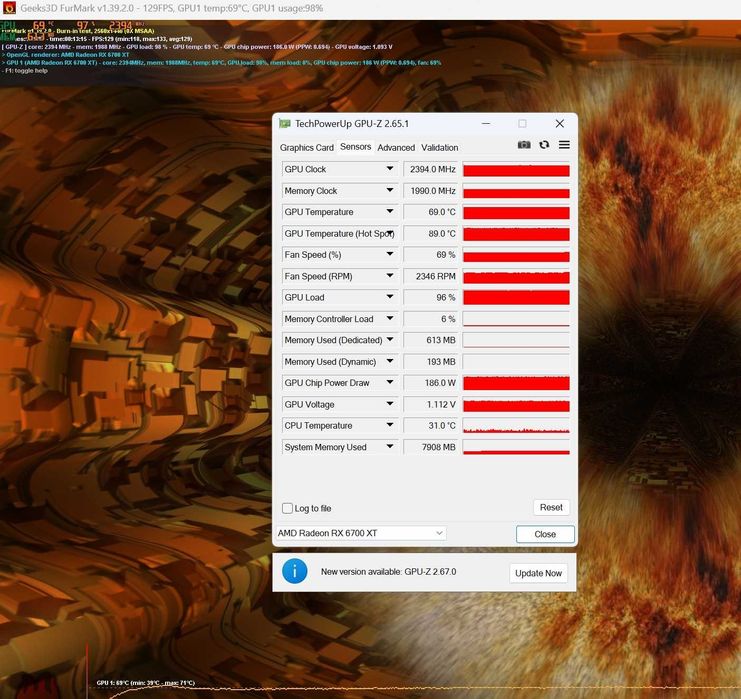Screen dimensions: 741x699
Task: Click the GPU Chip Power Draw graph
Action: click(x=516, y=383)
